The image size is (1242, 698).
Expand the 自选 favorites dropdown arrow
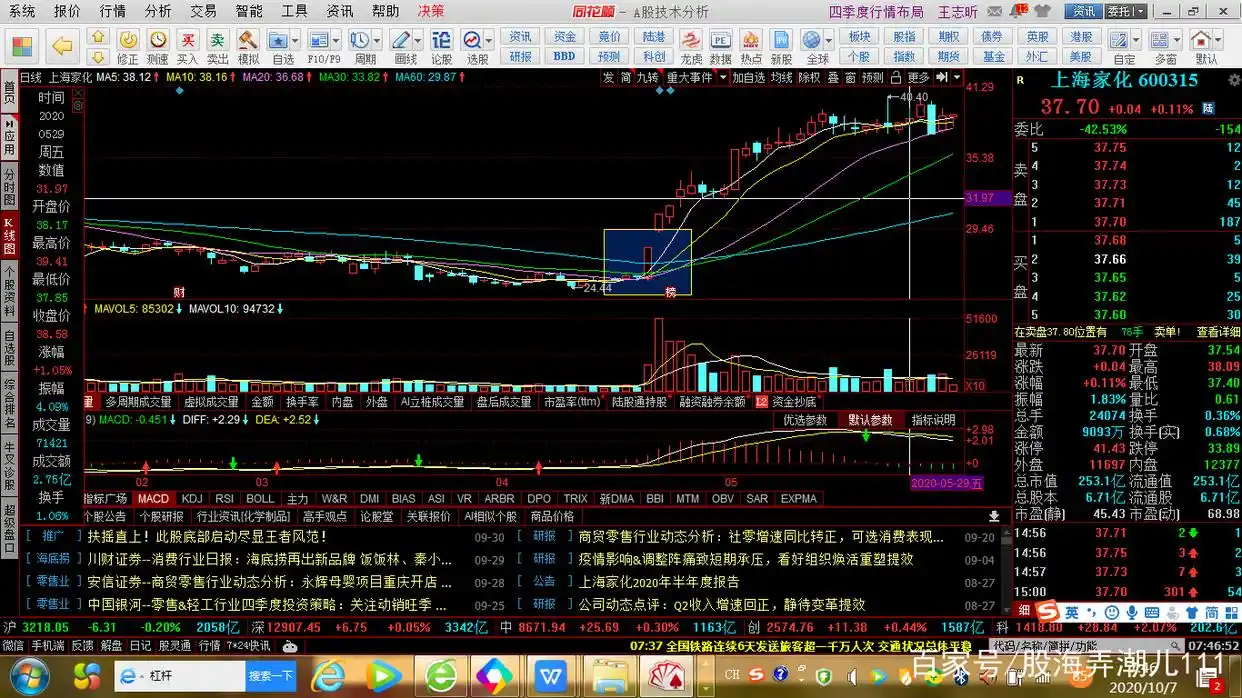point(295,40)
